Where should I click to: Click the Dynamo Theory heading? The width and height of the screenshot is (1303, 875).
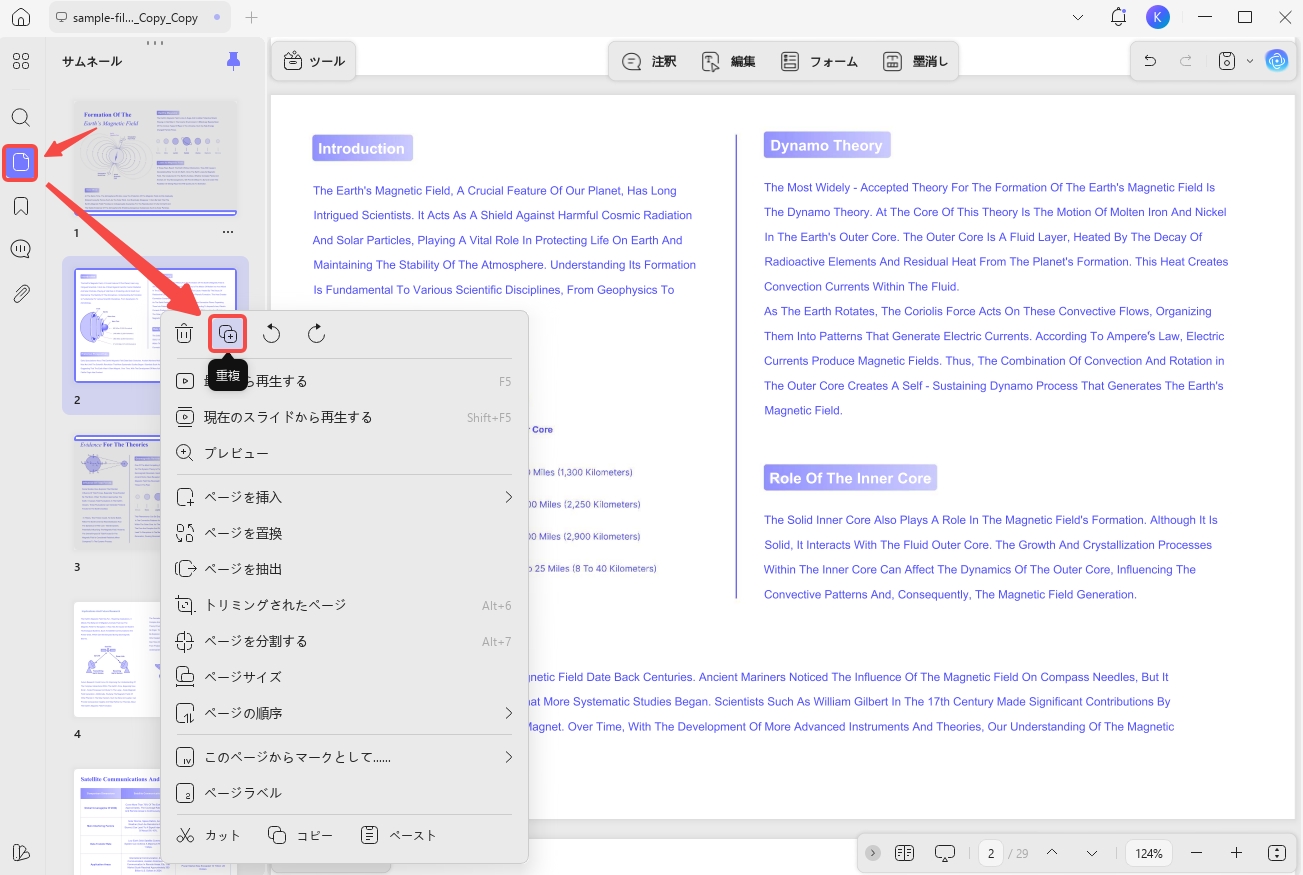pos(827,145)
